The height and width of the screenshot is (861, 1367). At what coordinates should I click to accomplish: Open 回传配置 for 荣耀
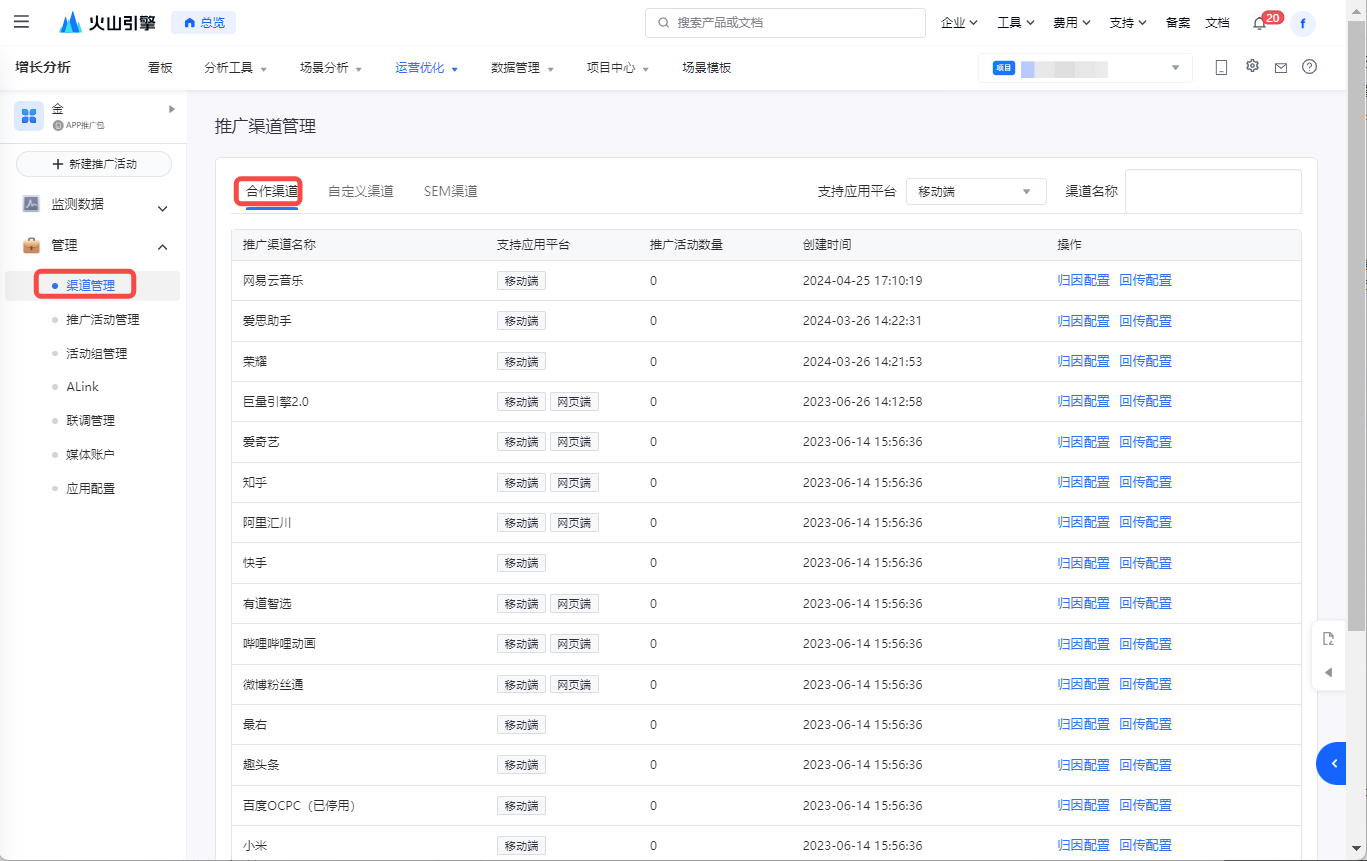pos(1145,361)
